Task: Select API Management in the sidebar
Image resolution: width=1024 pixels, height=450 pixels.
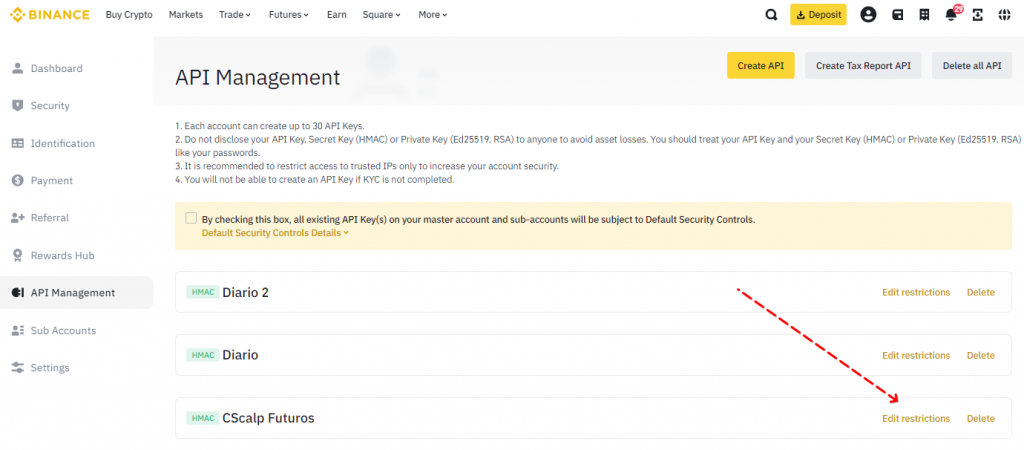Action: coord(76,293)
